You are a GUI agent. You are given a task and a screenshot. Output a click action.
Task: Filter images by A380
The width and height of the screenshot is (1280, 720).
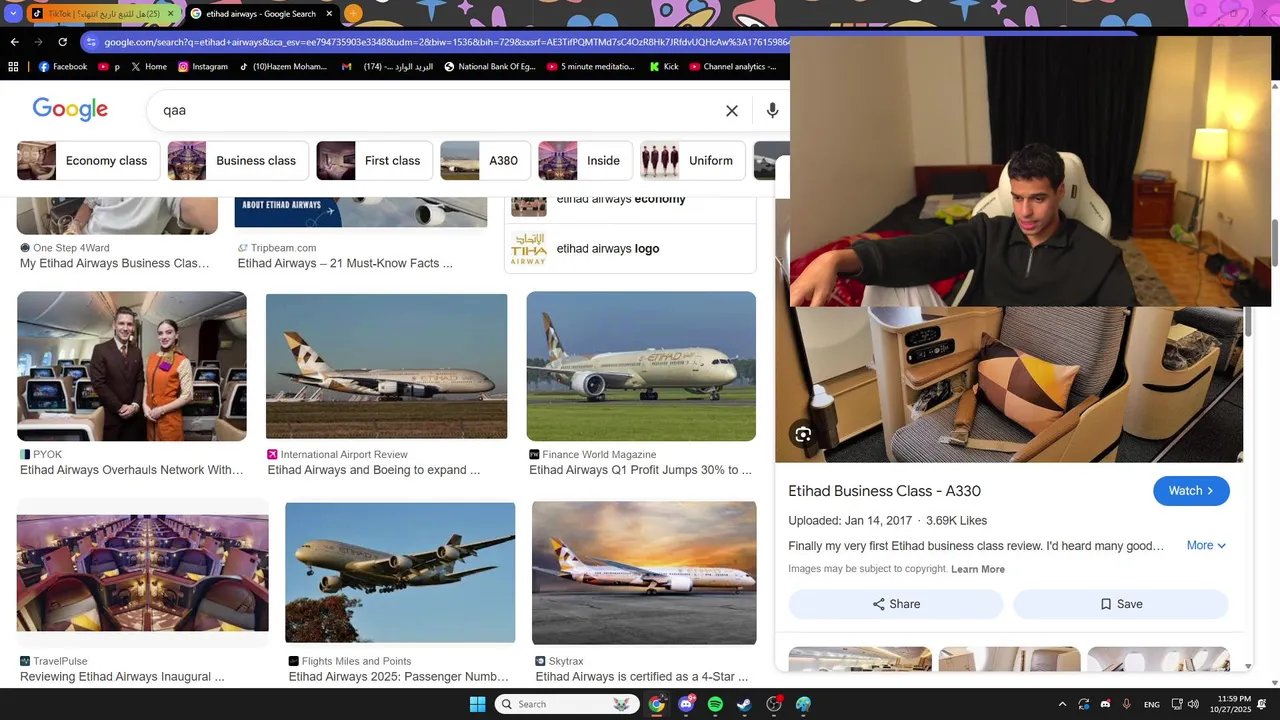point(485,161)
